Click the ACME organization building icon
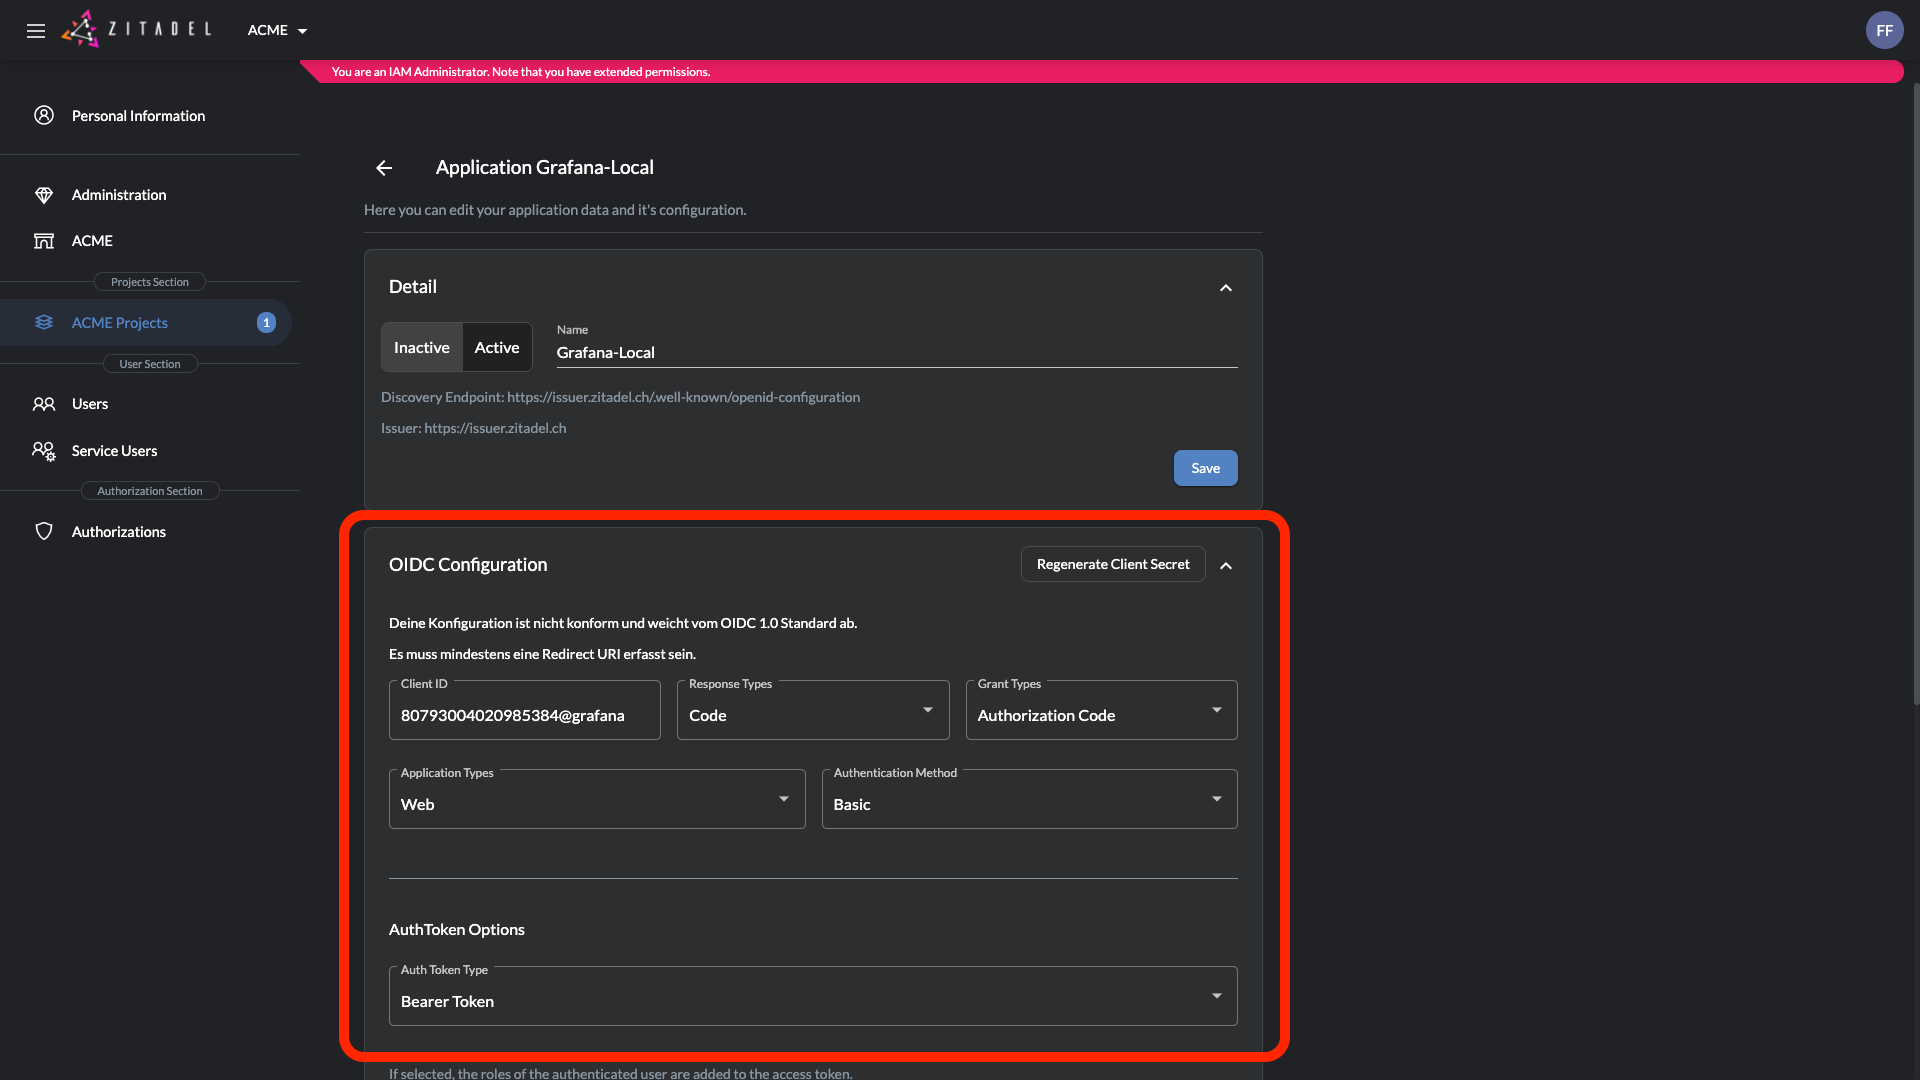The height and width of the screenshot is (1080, 1920). click(x=44, y=241)
